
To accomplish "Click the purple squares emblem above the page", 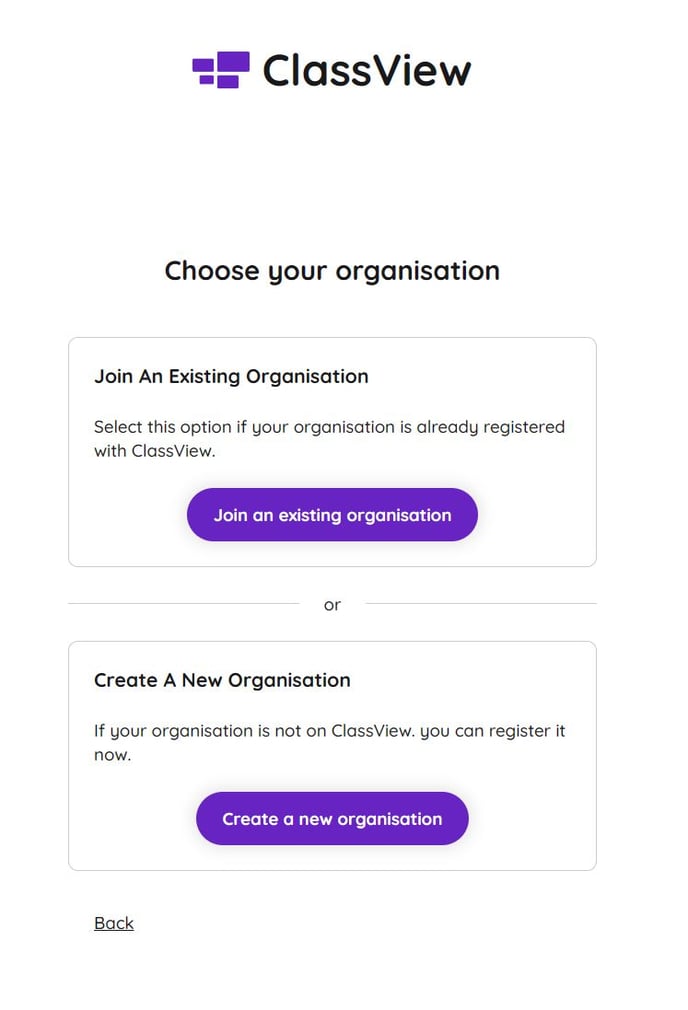I will point(218,70).
